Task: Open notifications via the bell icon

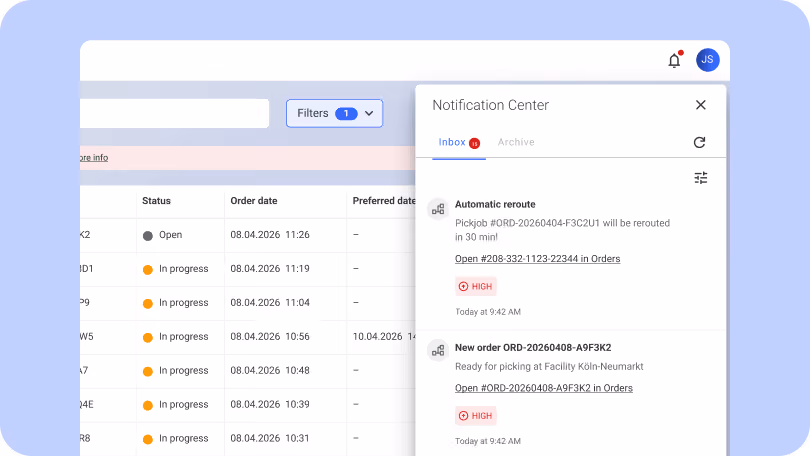Action: [x=674, y=60]
